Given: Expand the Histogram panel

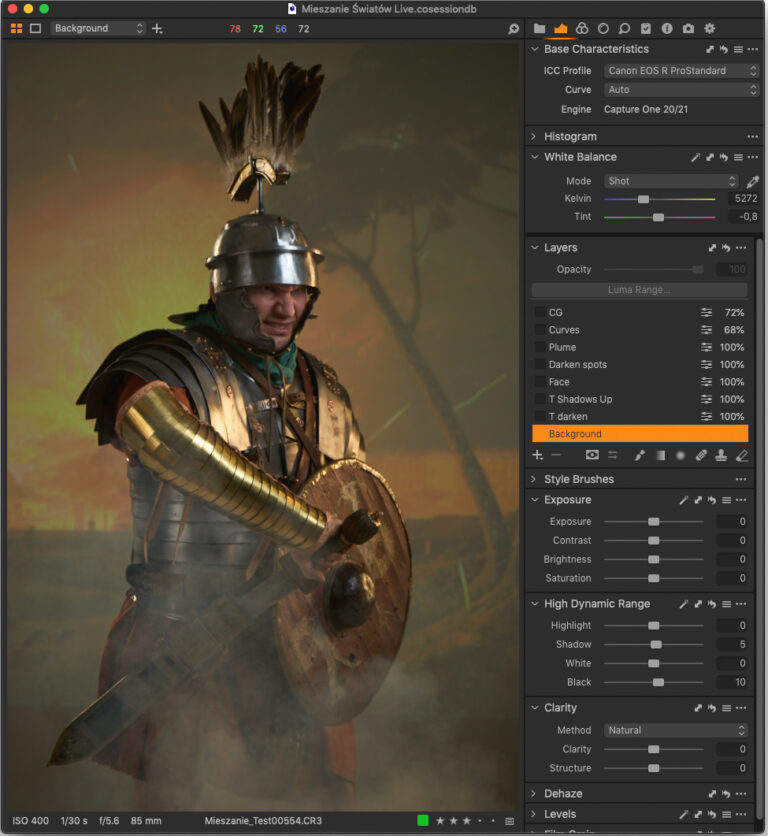Looking at the screenshot, I should 533,136.
